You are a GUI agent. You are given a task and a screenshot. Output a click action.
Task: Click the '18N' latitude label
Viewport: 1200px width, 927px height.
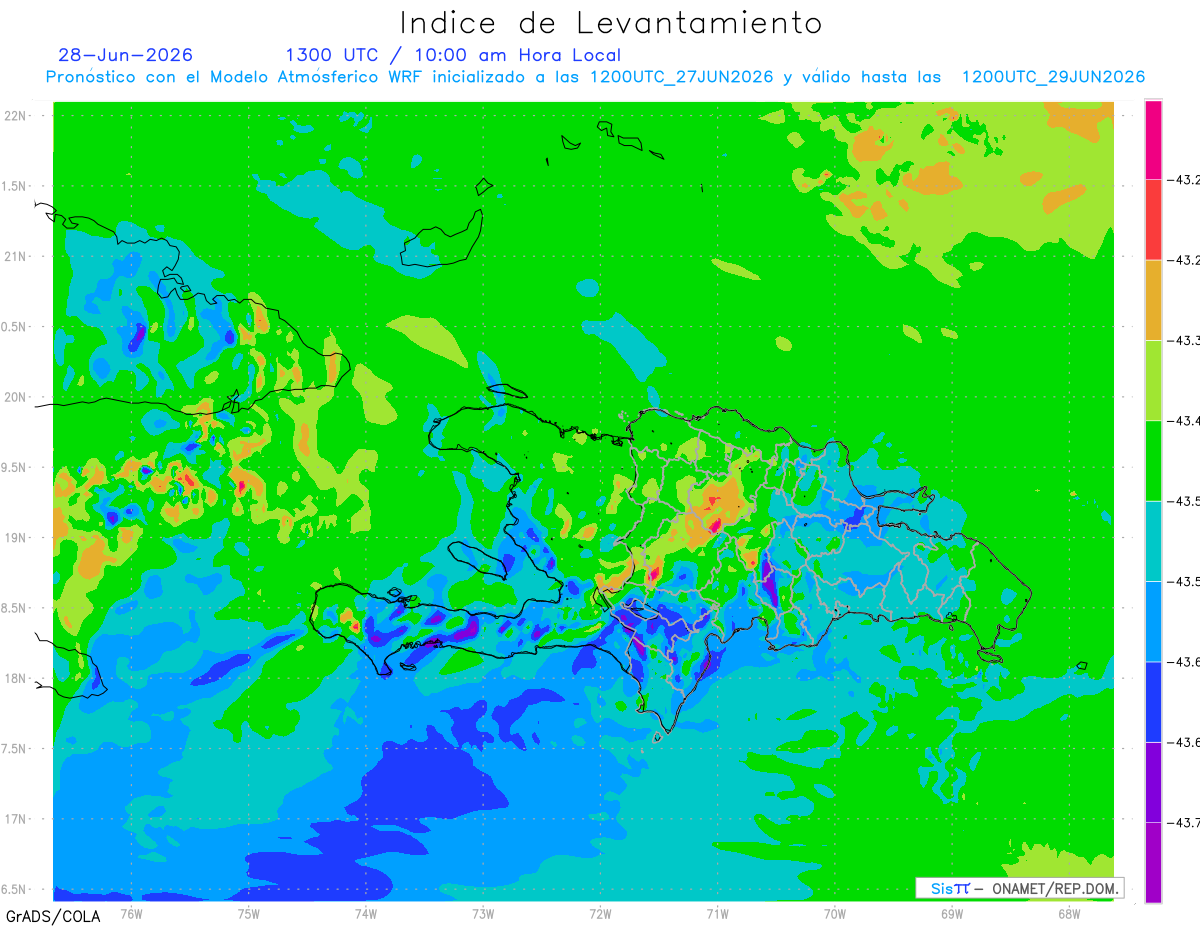(x=16, y=678)
